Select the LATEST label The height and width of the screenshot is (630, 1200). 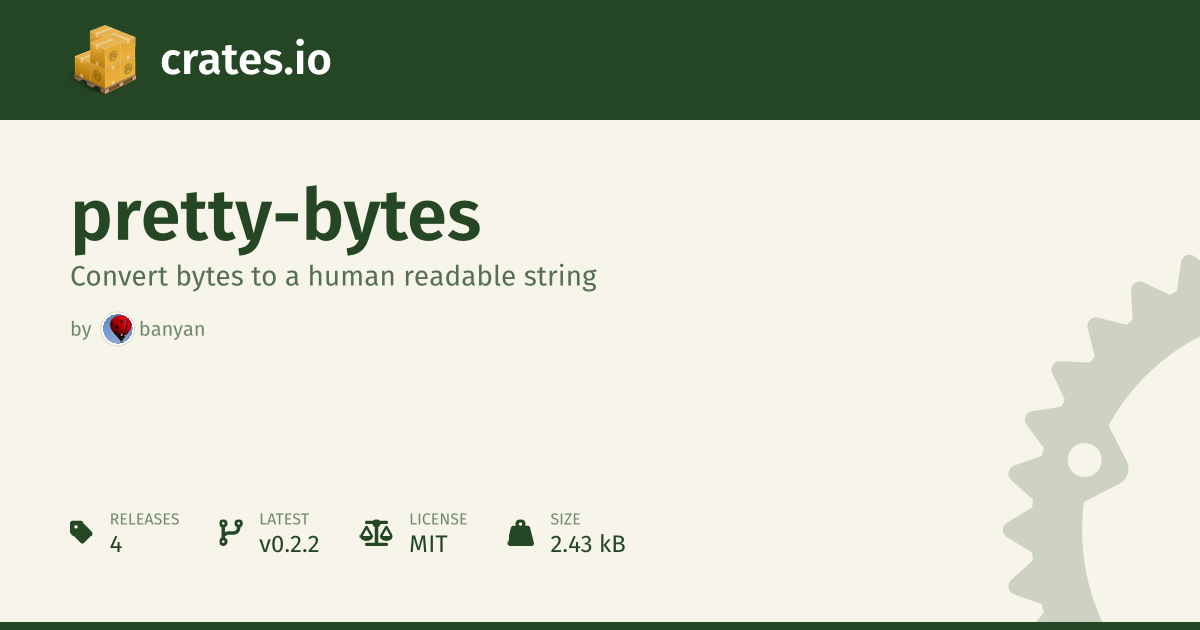pyautogui.click(x=284, y=519)
